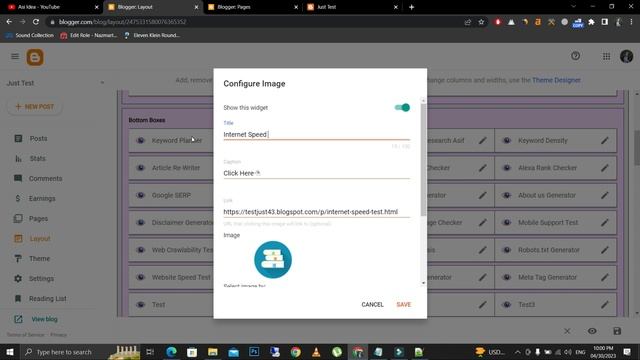
Task: Open Microsoft Edge from taskbar
Action: tap(171, 352)
